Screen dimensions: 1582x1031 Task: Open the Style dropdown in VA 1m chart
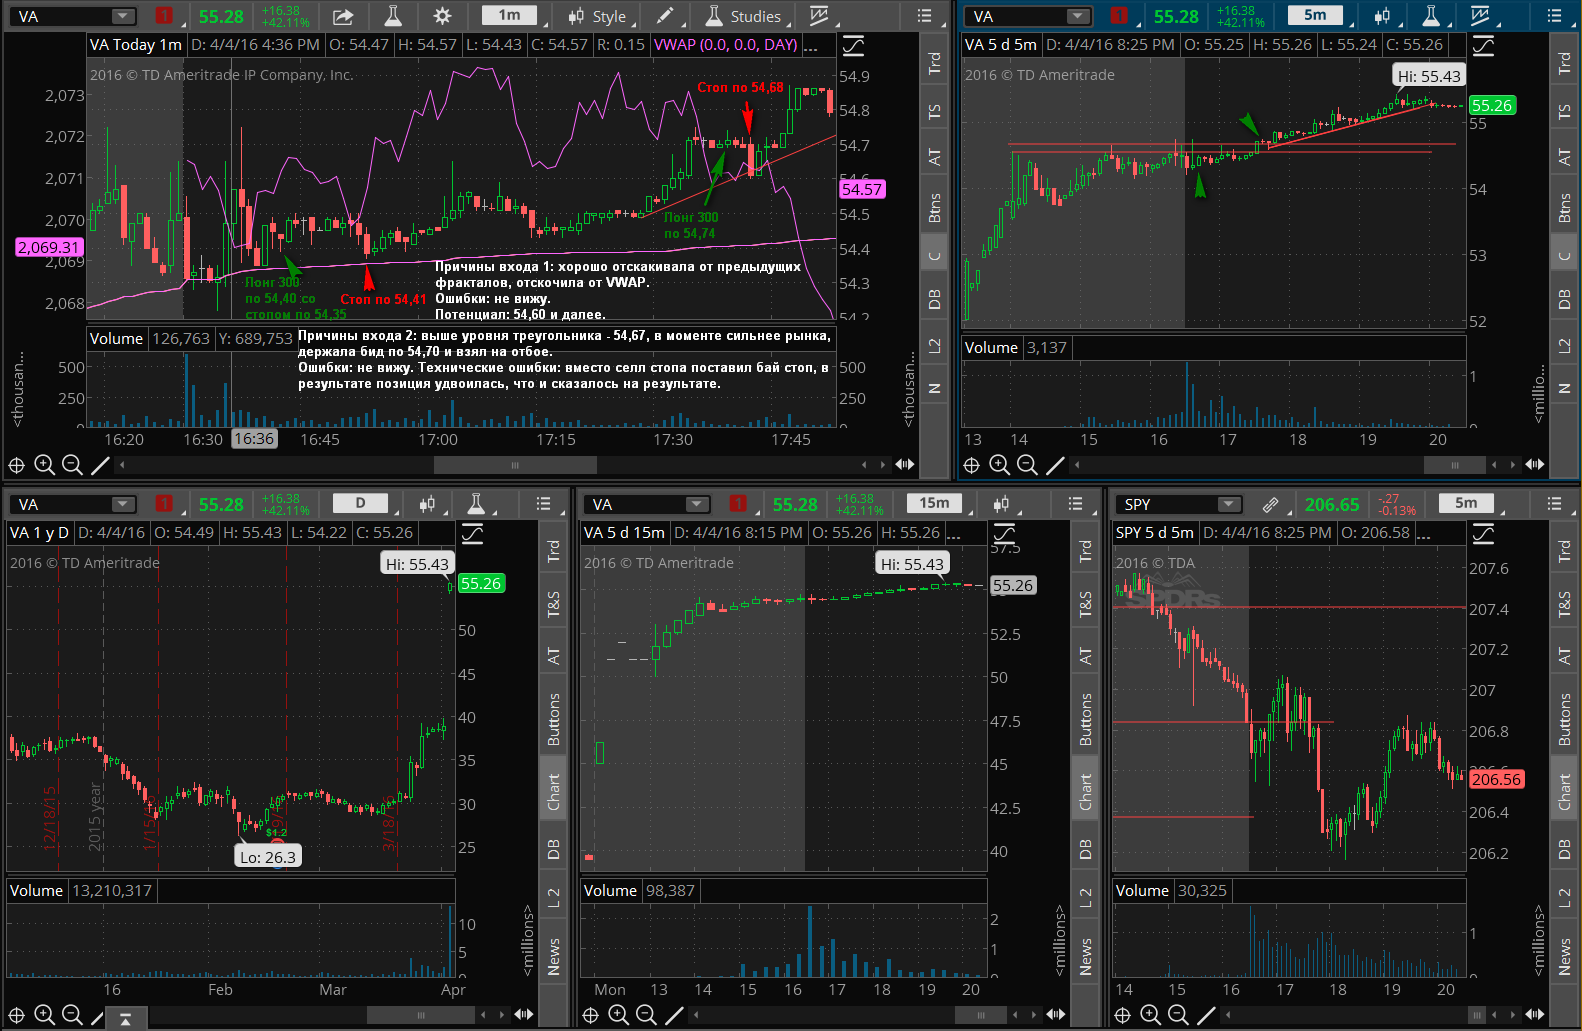click(598, 16)
